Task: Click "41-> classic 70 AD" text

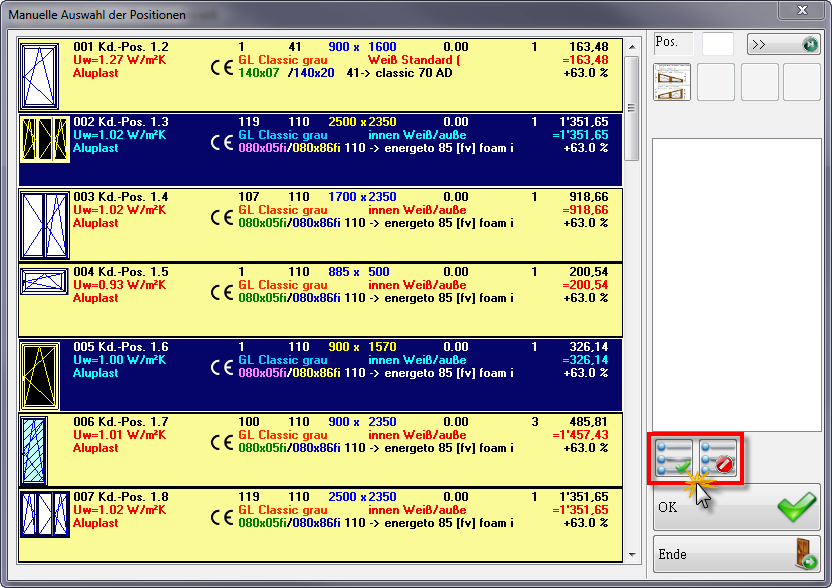Action: click(400, 73)
